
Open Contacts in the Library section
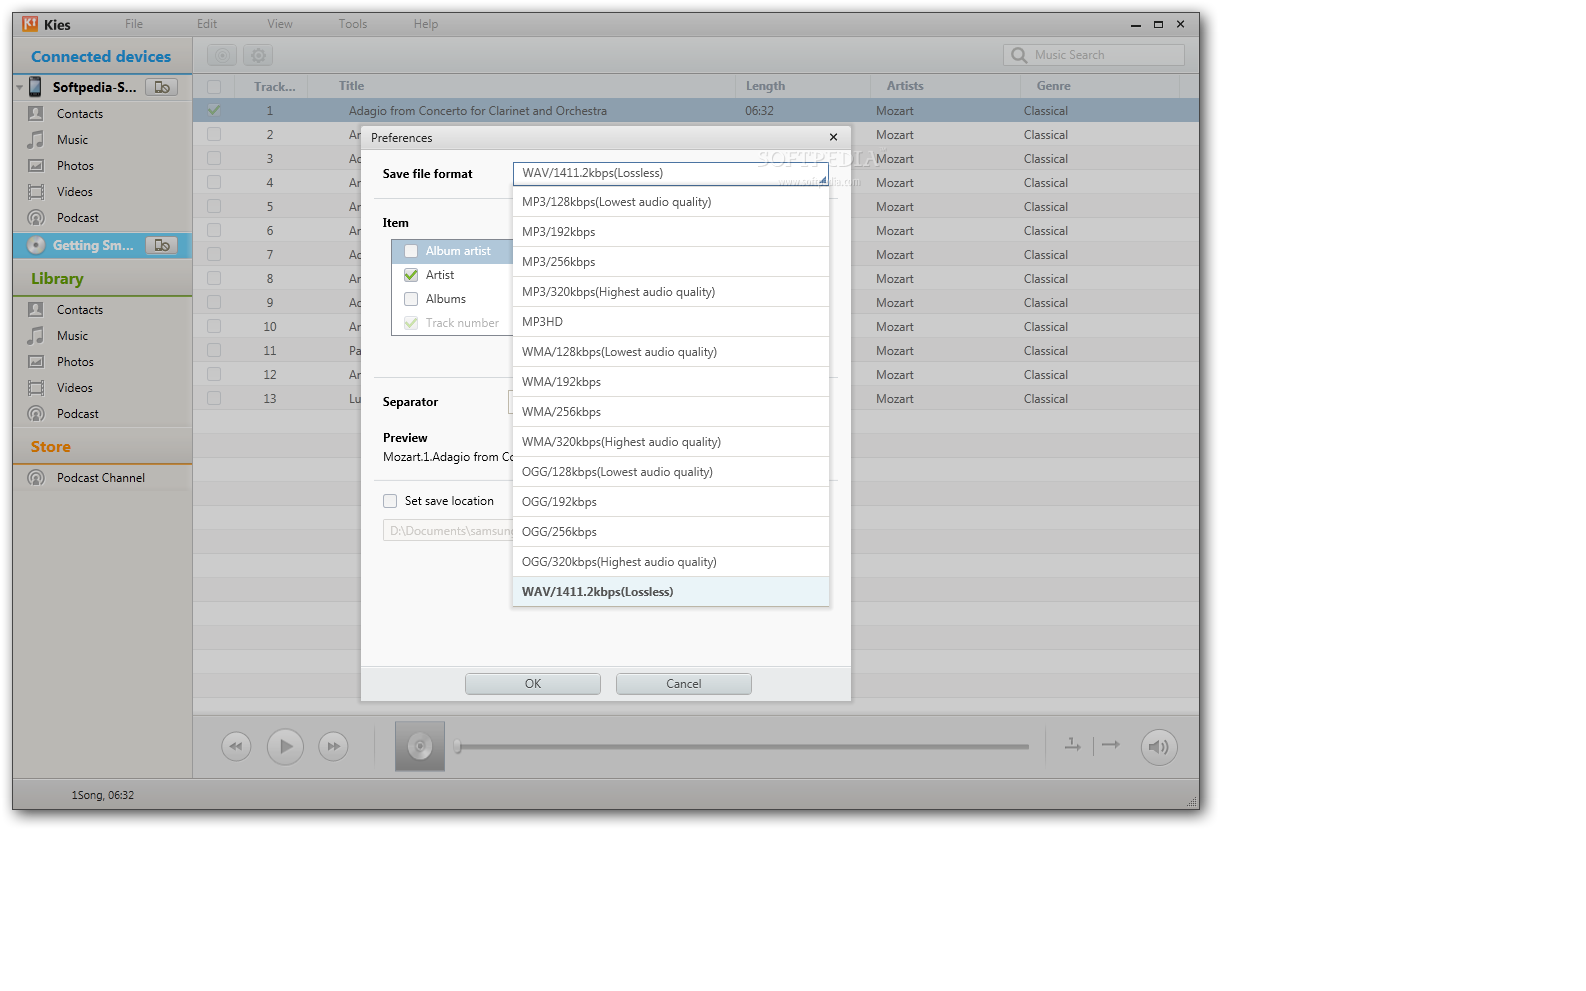(80, 310)
